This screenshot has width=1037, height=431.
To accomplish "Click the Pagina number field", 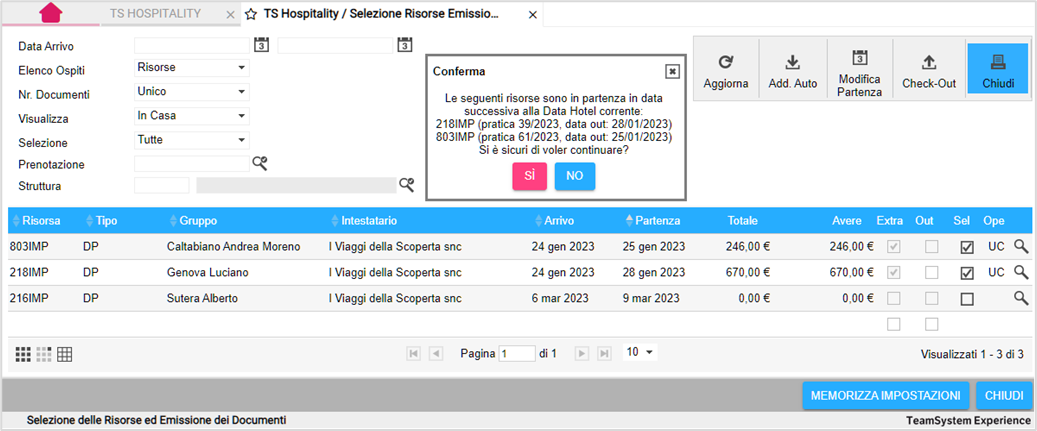I will (517, 354).
